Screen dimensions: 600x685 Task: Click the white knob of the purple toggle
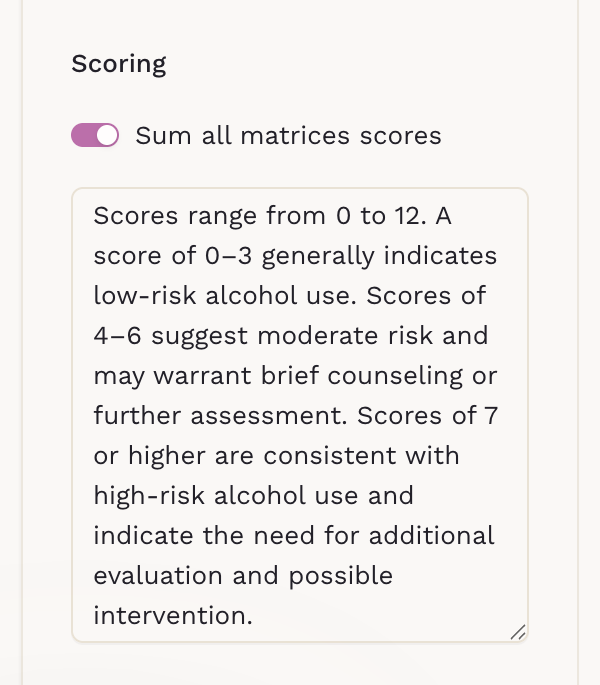107,135
